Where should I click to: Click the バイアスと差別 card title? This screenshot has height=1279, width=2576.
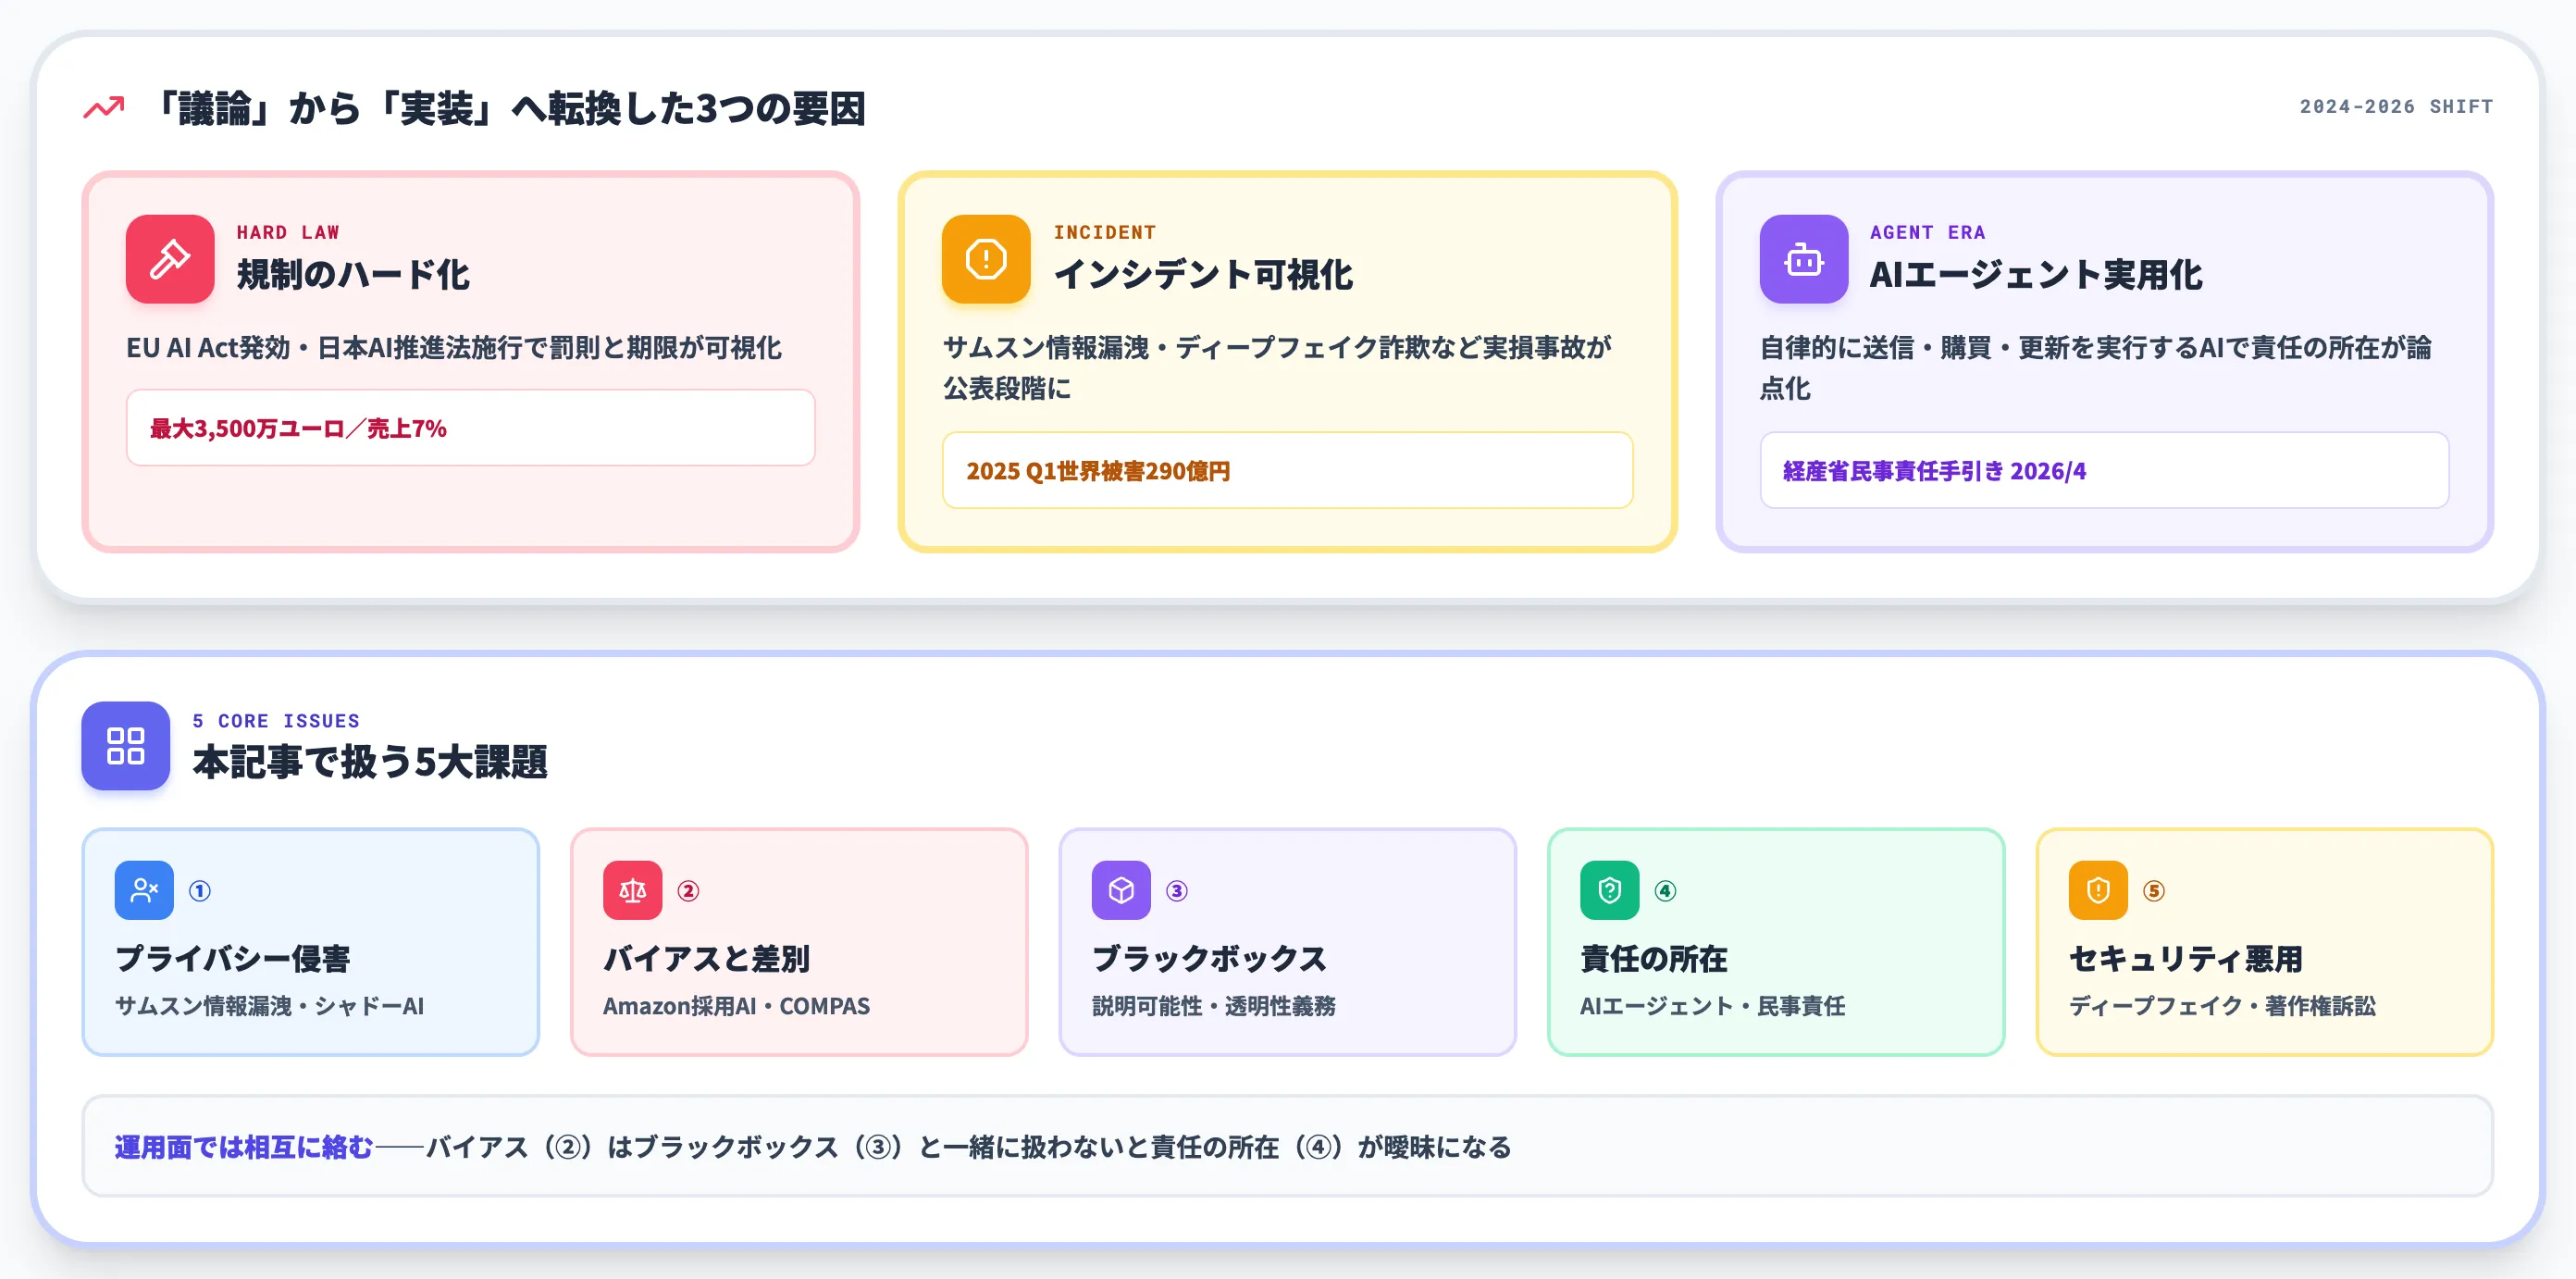707,958
